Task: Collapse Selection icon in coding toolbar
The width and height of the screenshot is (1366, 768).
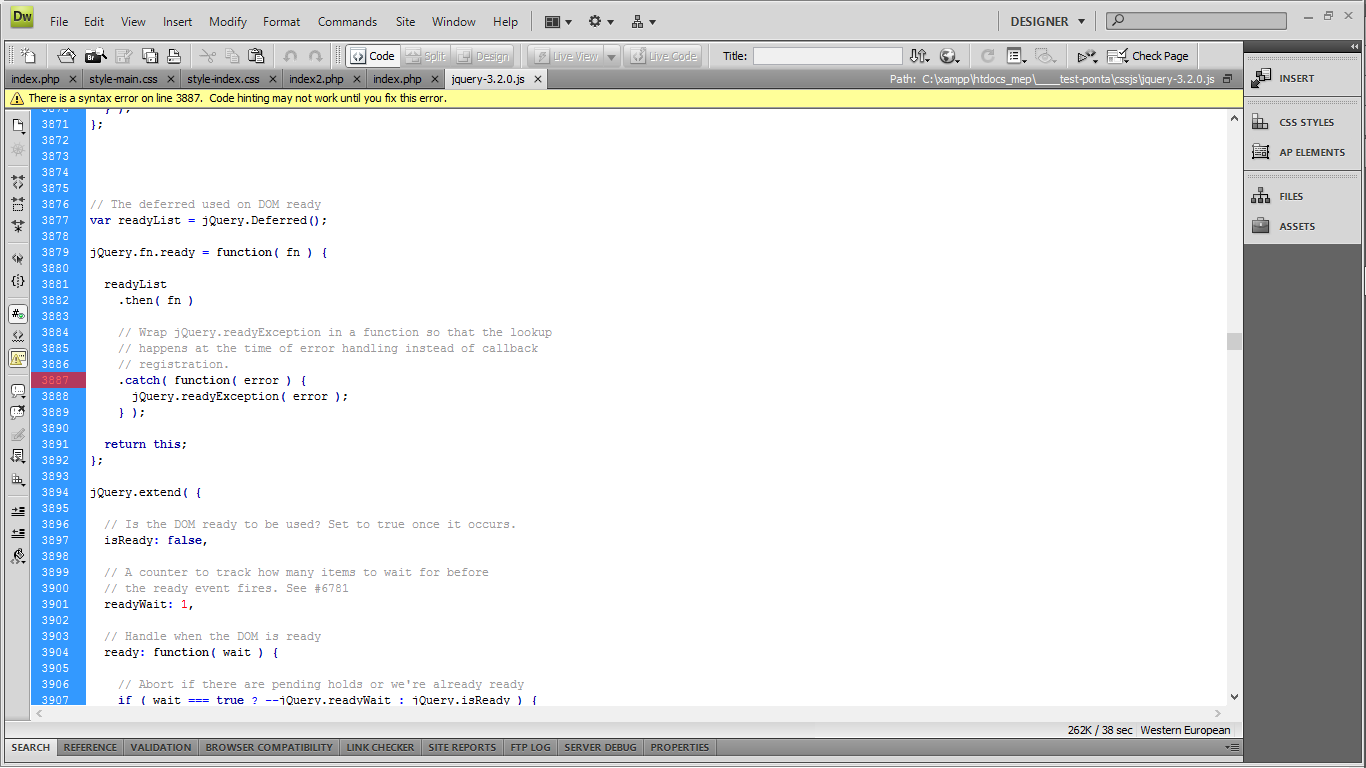Action: [18, 204]
